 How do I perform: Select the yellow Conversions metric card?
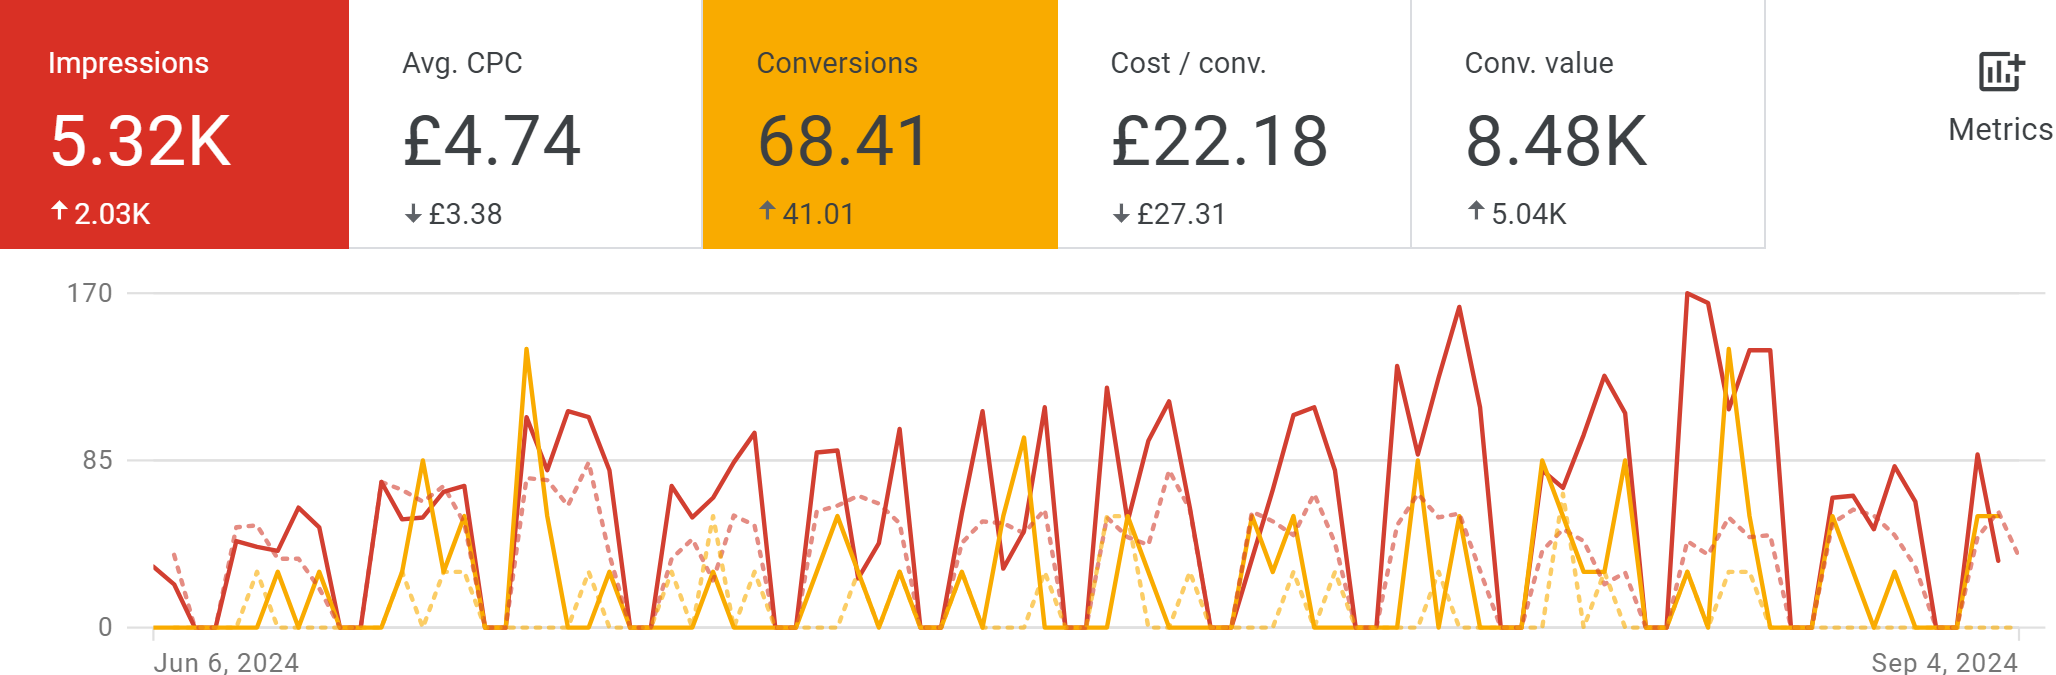point(880,124)
